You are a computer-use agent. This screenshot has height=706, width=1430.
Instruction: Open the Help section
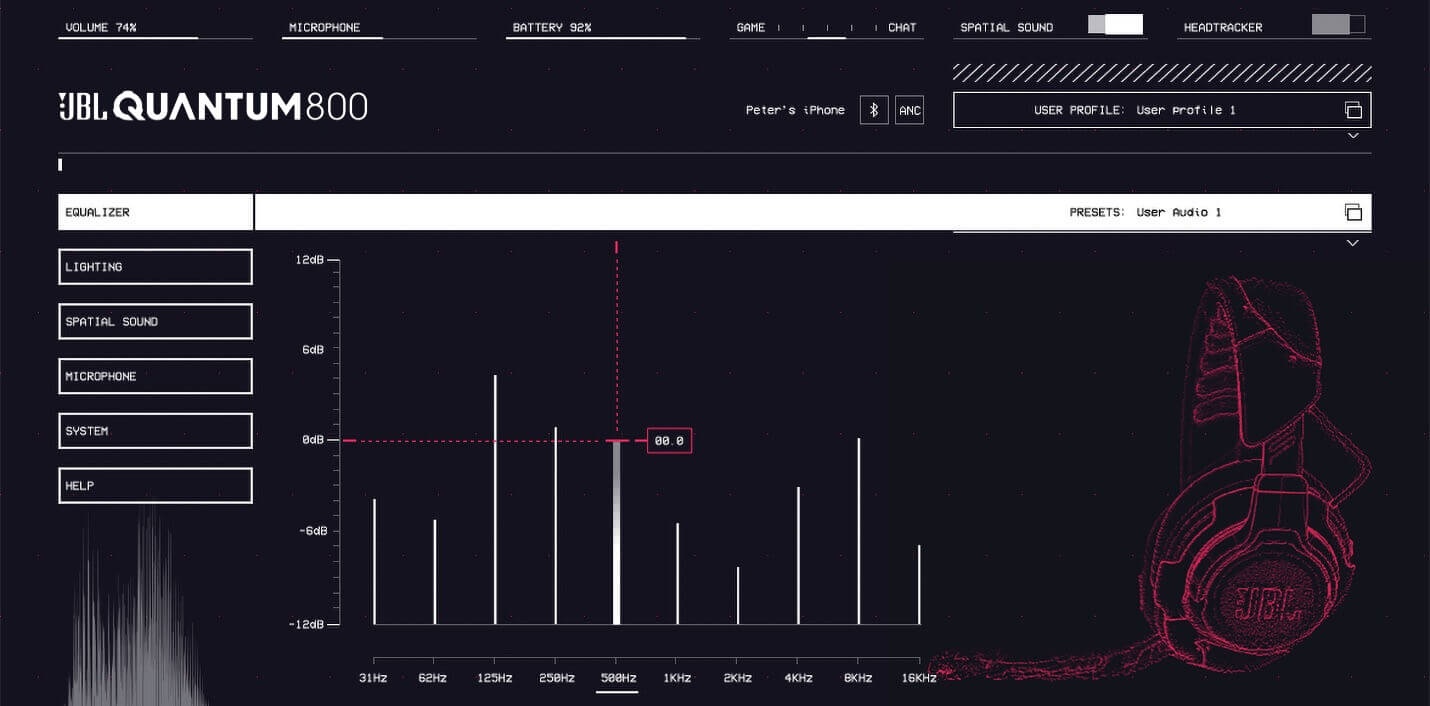(155, 486)
